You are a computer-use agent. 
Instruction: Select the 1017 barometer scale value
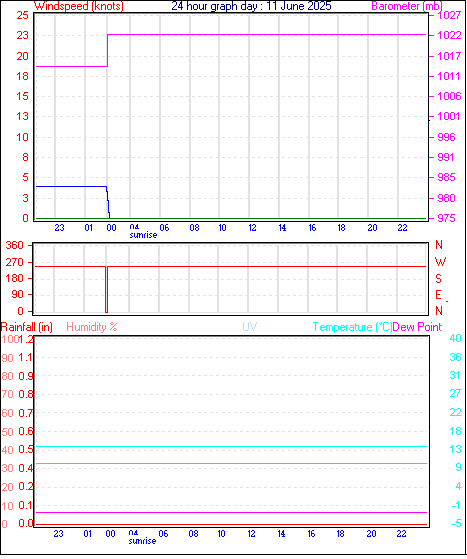(449, 56)
